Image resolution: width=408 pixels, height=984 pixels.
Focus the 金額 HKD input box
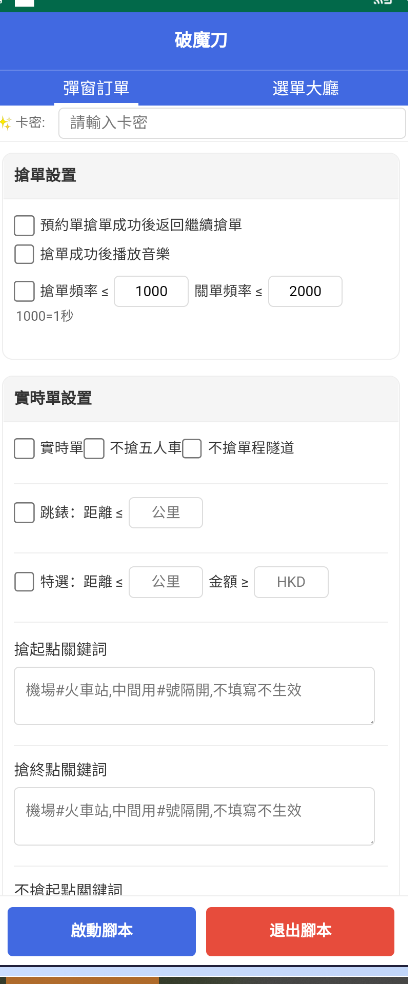point(291,582)
